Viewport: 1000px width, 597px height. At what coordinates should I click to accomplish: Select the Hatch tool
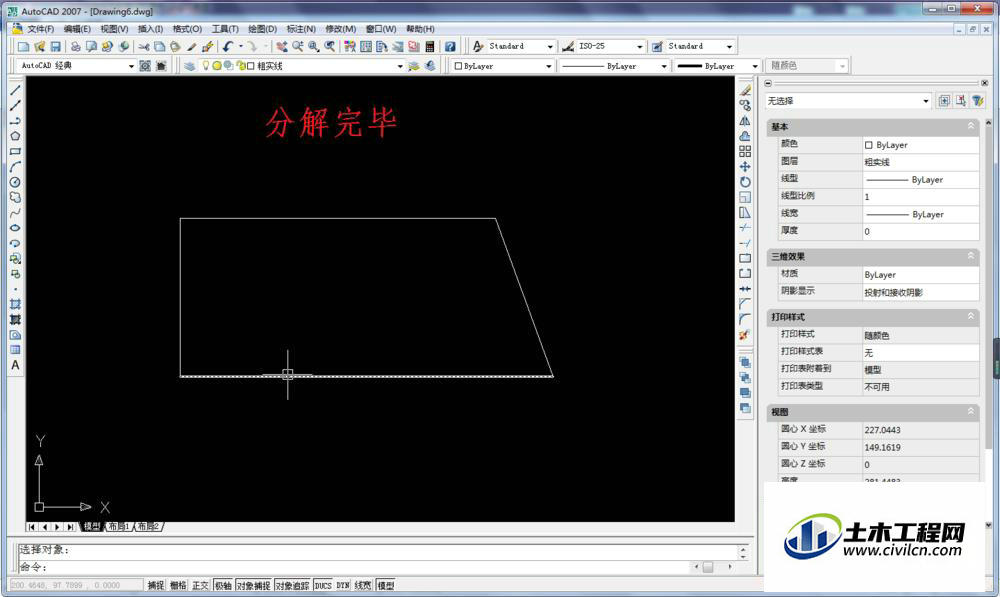point(15,305)
